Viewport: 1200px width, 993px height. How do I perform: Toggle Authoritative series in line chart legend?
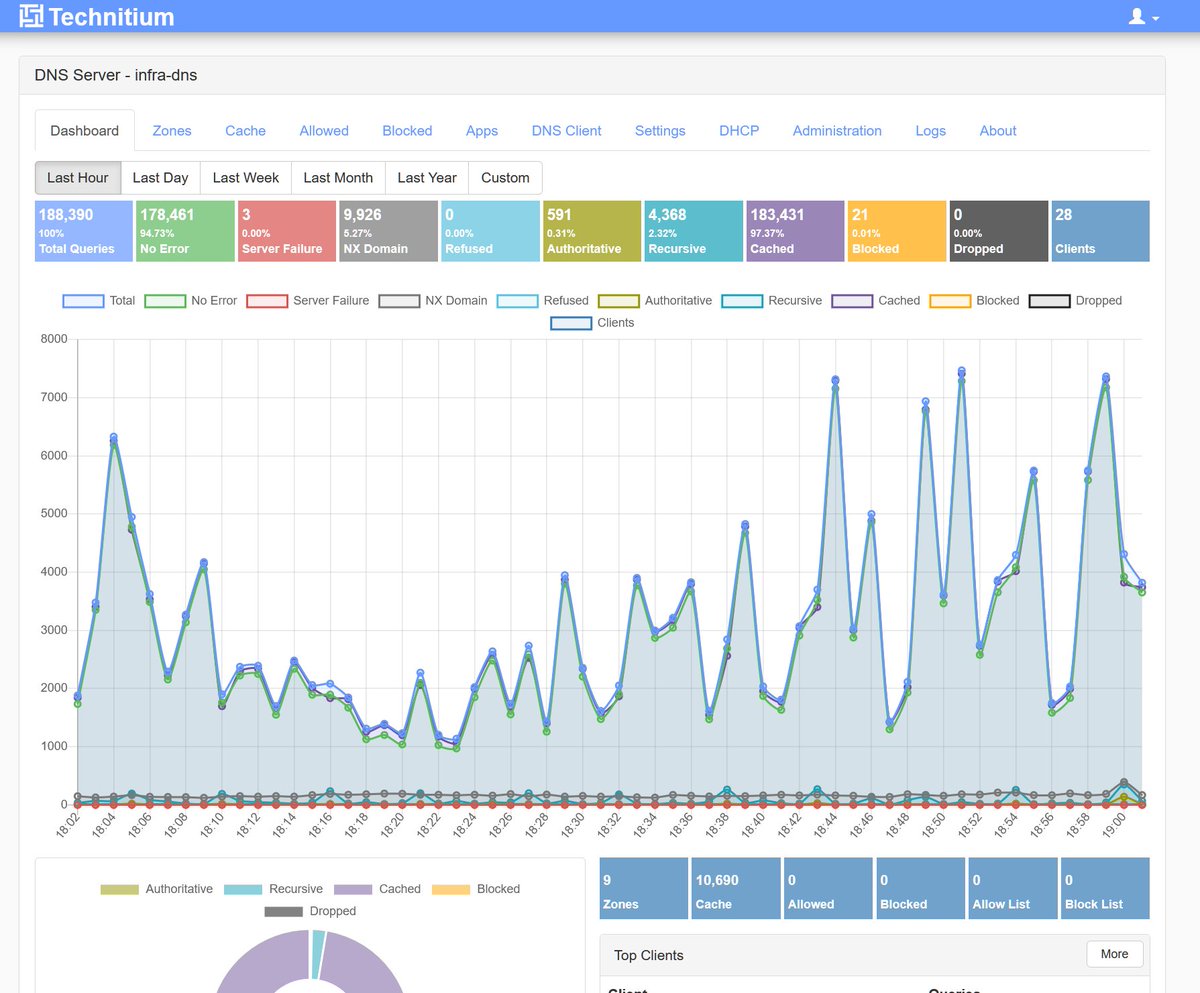655,300
